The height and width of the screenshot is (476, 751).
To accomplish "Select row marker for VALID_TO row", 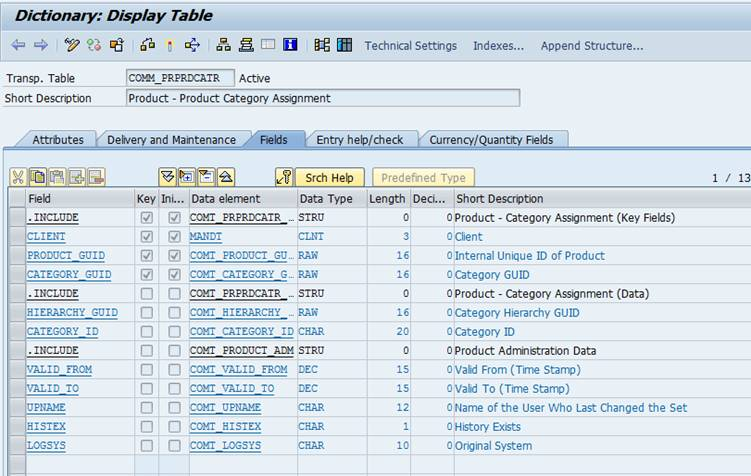I will point(17,388).
